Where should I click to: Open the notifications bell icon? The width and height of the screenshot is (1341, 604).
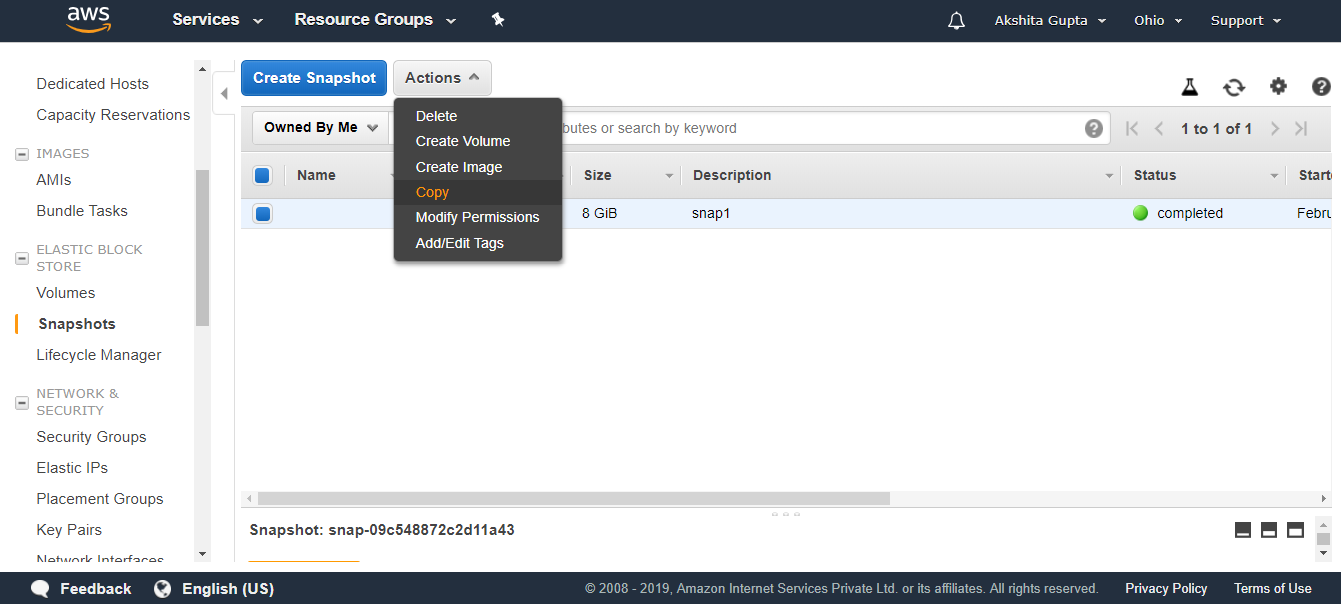(x=956, y=20)
